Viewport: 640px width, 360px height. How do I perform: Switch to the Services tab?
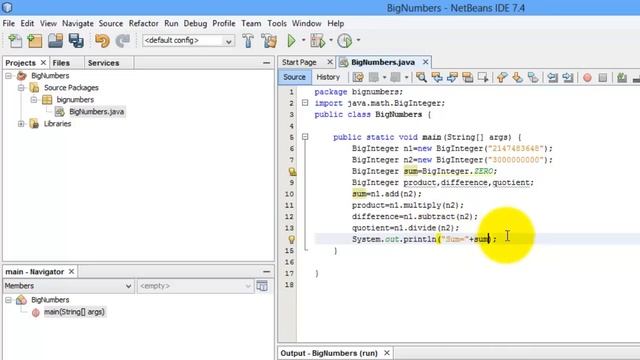pos(103,63)
